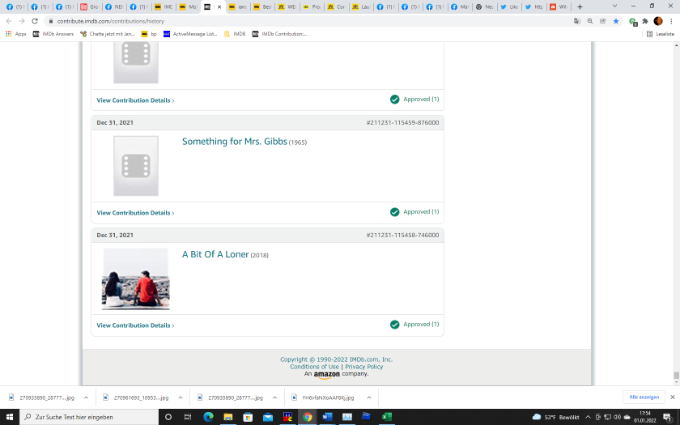Image resolution: width=680 pixels, height=425 pixels.
Task: Click the film placeholder for Mrs. Gibbs
Action: point(135,166)
